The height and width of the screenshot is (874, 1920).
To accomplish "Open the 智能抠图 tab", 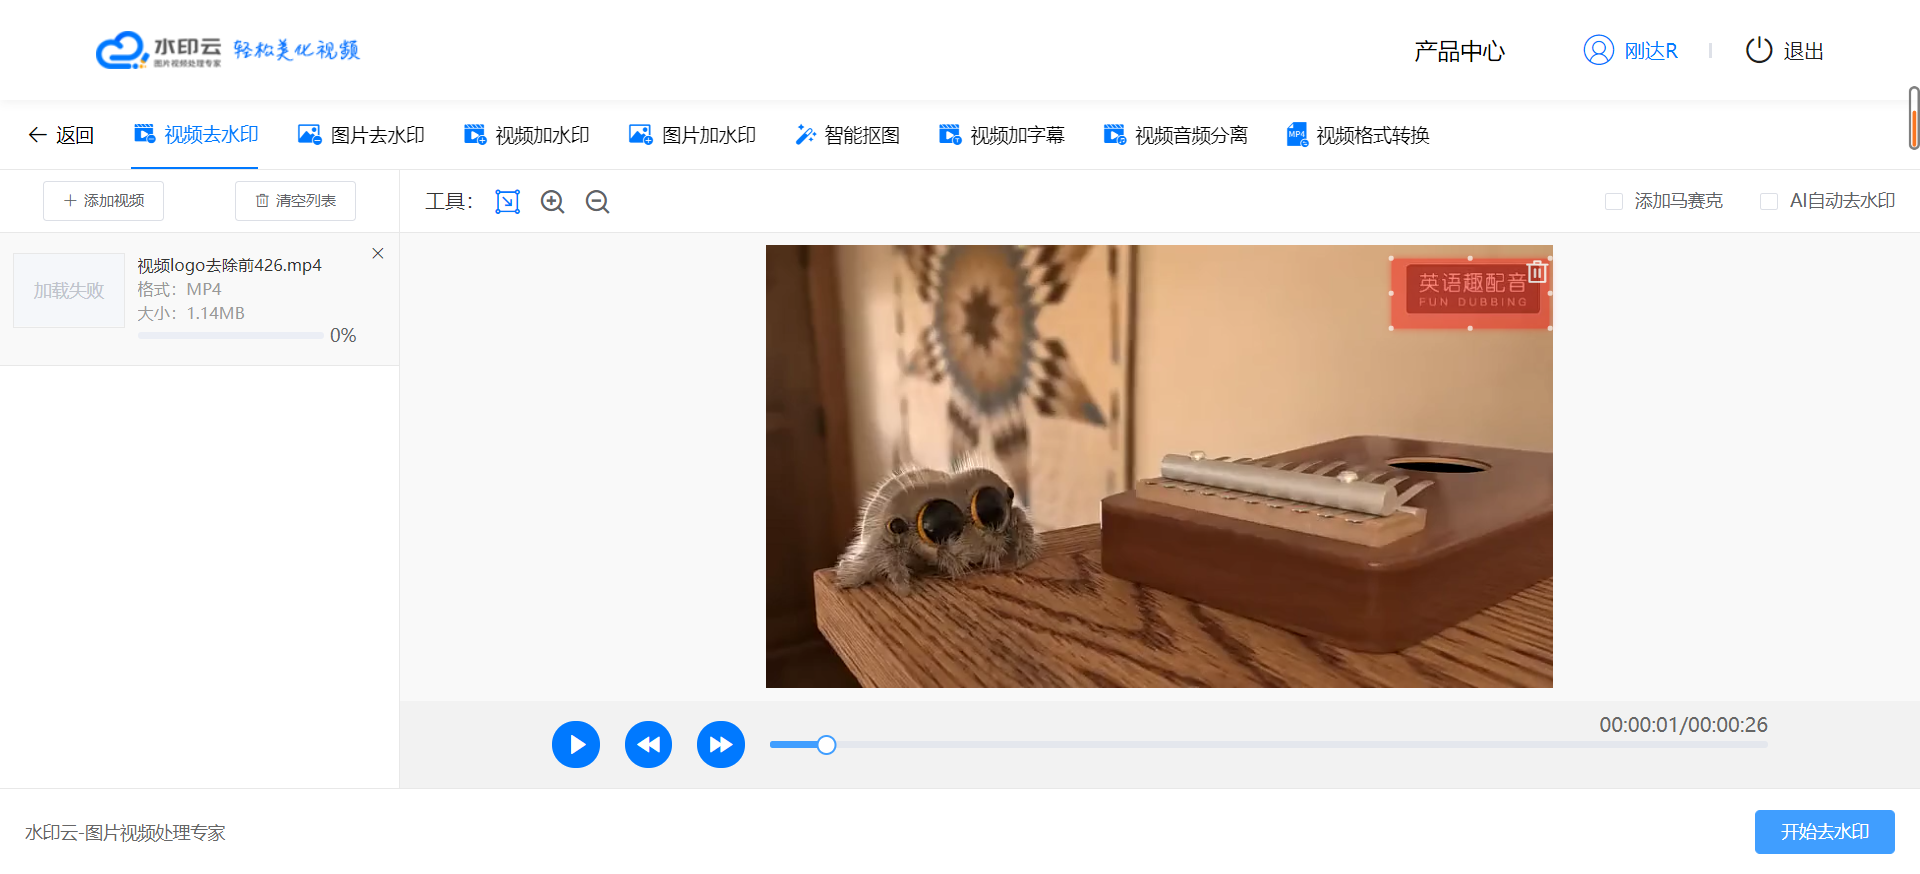I will tap(847, 135).
